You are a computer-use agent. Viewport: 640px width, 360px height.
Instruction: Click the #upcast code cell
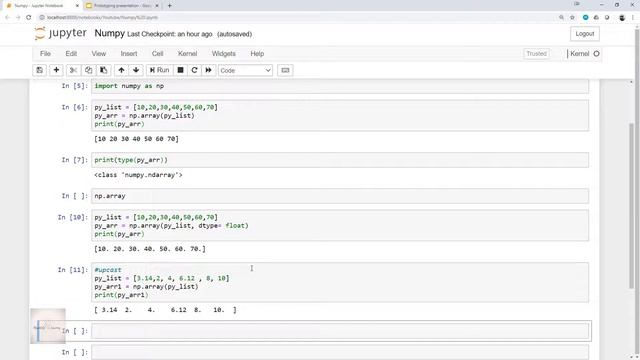tap(340, 282)
